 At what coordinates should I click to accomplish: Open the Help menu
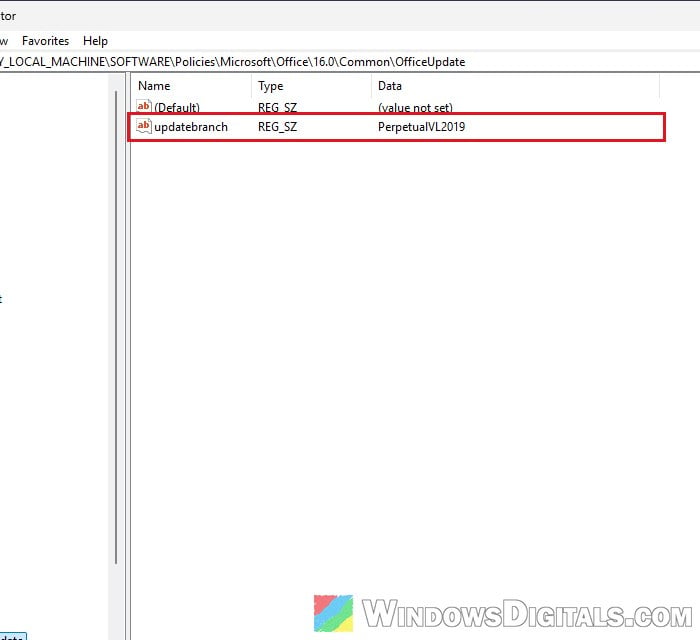click(95, 41)
